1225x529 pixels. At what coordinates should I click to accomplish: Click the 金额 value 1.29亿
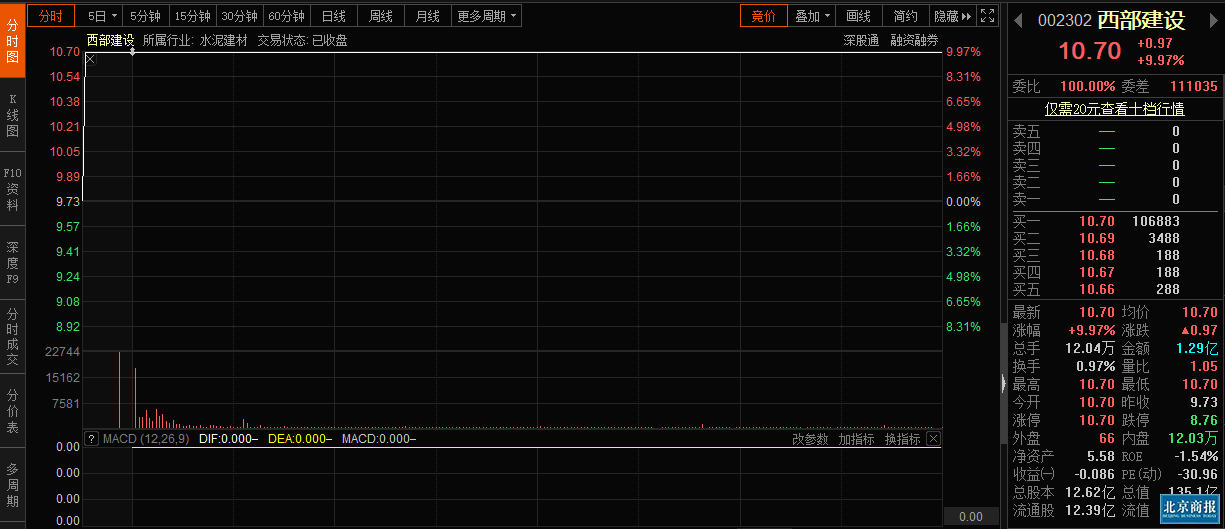pos(1197,348)
